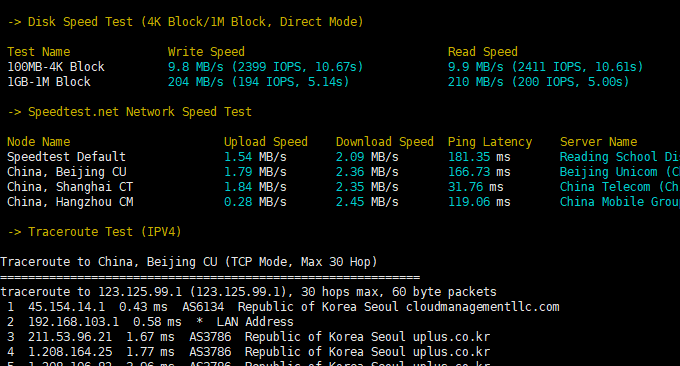Click the server name 'Reading School'
Image resolution: width=680 pixels, height=366 pixels.
coord(608,157)
